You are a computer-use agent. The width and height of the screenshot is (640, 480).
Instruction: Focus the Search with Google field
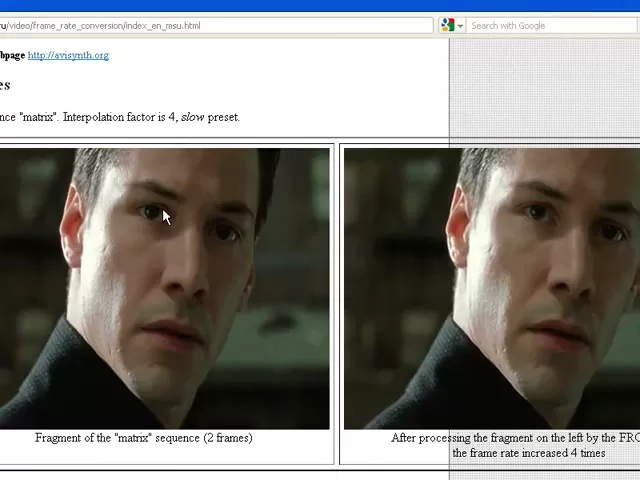point(553,26)
